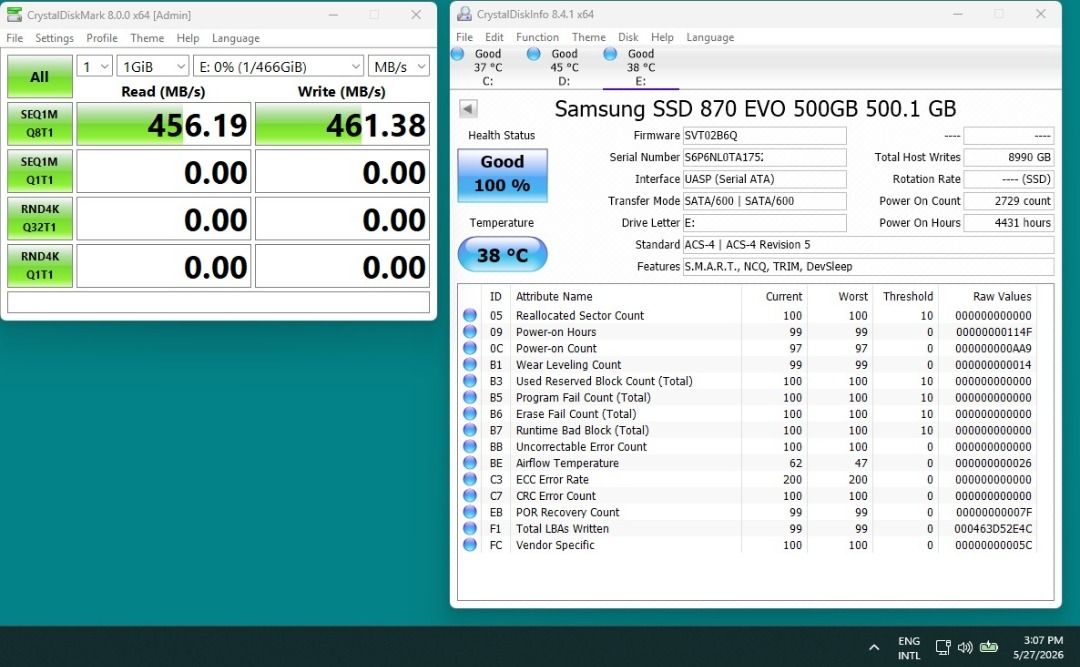Run all benchmarks with the All button
The image size is (1080, 667).
point(39,76)
